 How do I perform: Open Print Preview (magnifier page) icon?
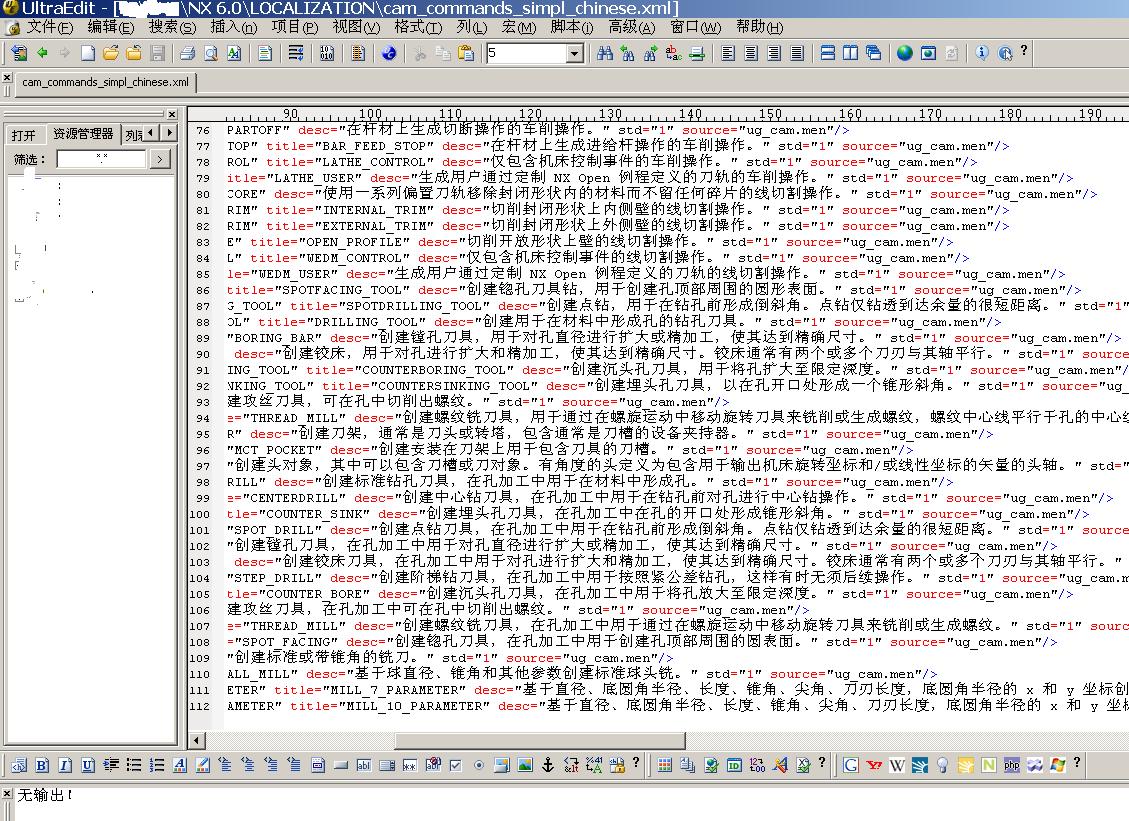pos(210,53)
